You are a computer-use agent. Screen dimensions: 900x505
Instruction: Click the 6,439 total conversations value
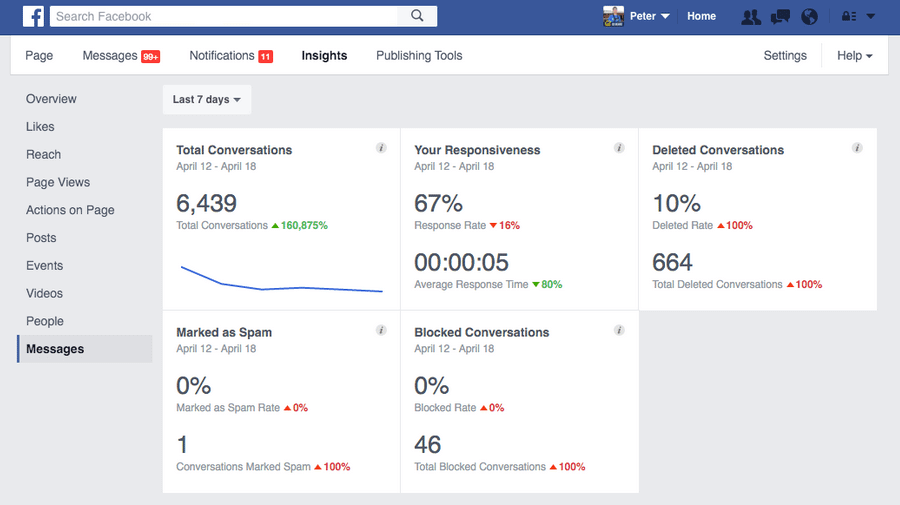point(207,203)
